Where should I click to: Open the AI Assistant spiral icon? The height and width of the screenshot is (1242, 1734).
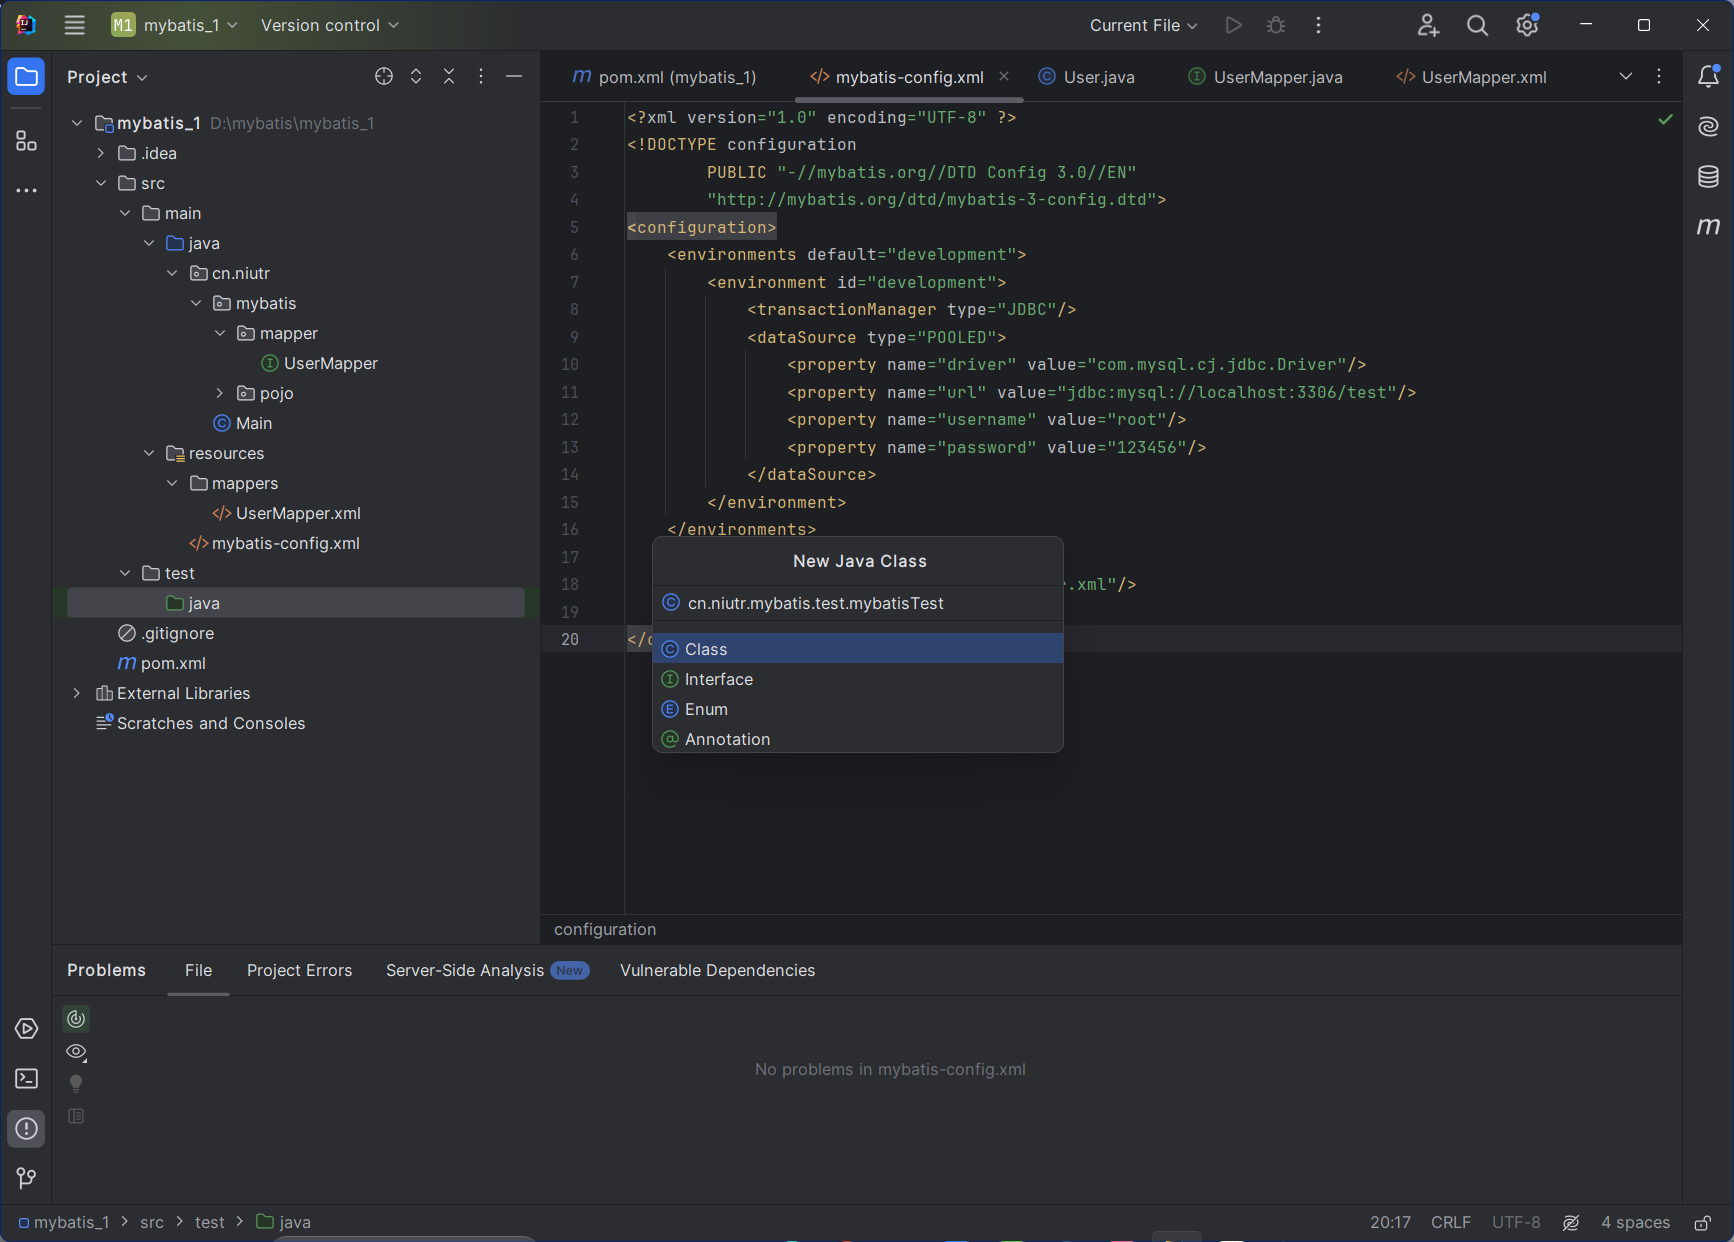point(1708,126)
